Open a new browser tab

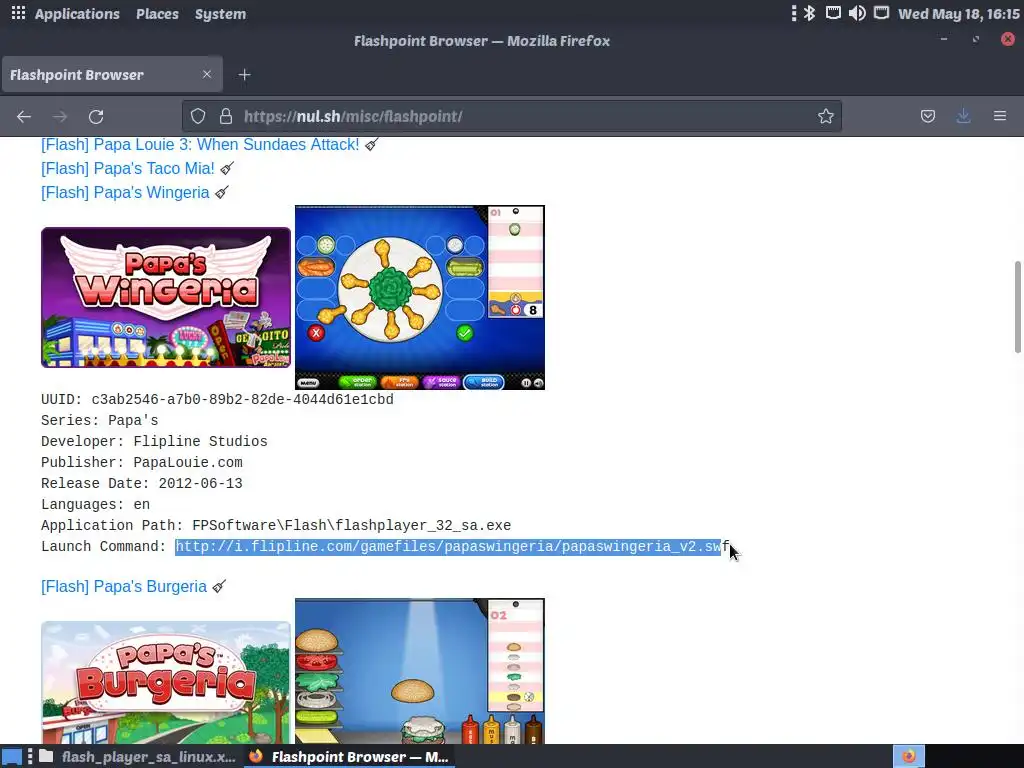(244, 75)
